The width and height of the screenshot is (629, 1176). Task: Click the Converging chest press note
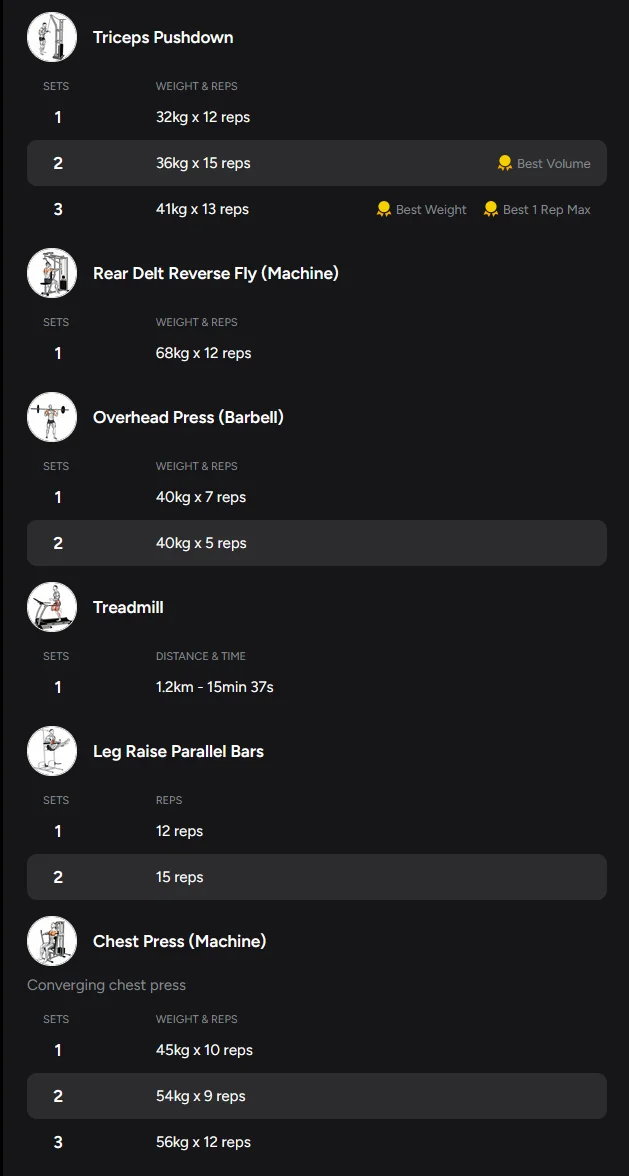click(x=106, y=985)
